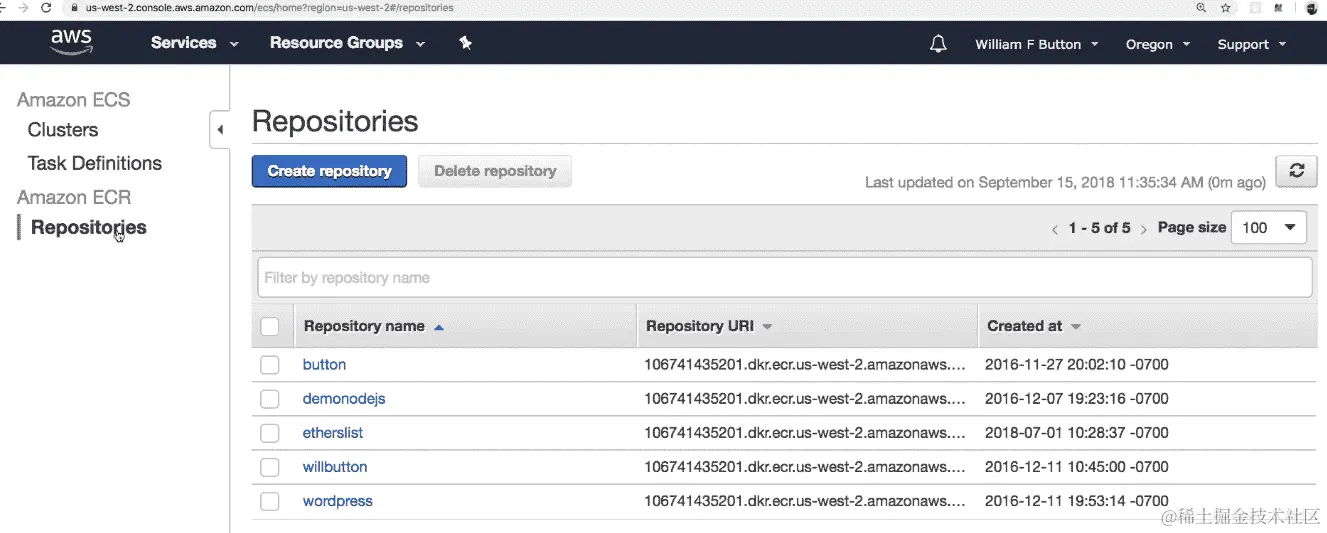Check the box for demonodejs repository
1327x533 pixels.
pos(270,399)
